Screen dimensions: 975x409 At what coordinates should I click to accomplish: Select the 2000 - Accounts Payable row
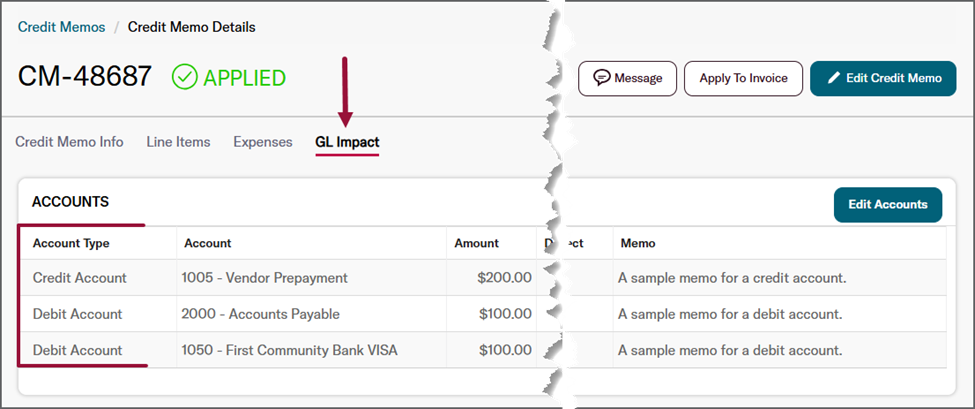[x=260, y=314]
